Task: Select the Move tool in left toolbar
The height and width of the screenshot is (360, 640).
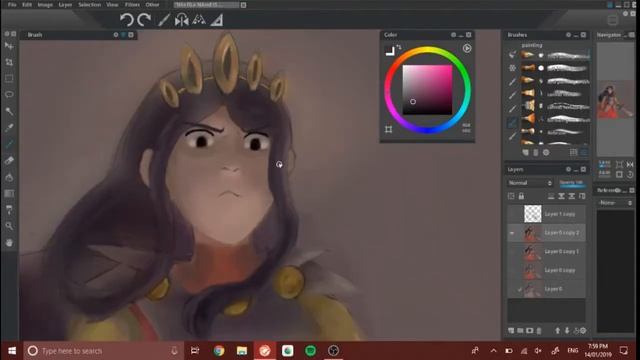Action: click(9, 46)
